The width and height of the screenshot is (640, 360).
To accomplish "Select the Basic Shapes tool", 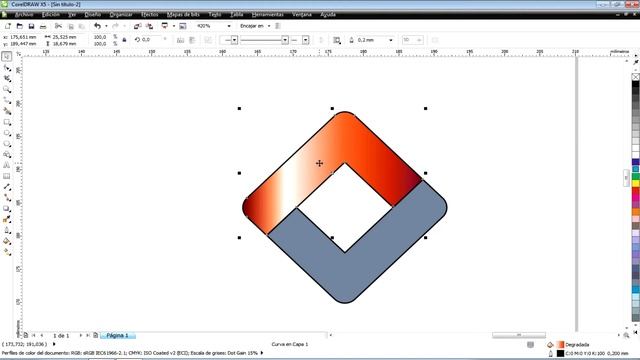I will click(x=7, y=155).
